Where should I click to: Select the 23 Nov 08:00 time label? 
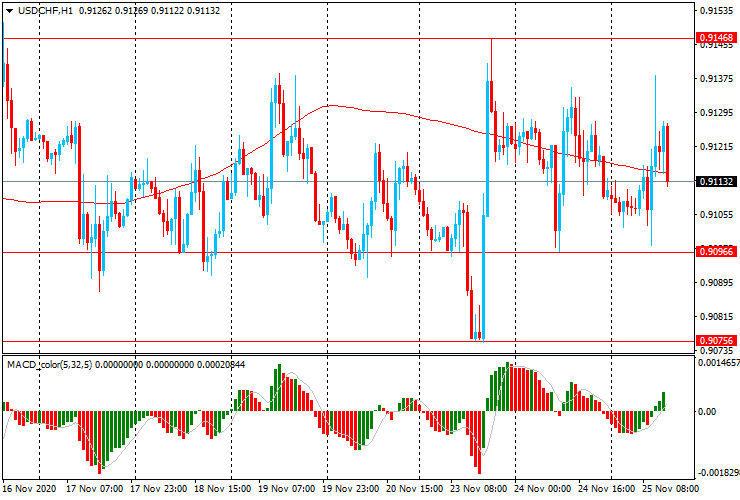point(482,490)
